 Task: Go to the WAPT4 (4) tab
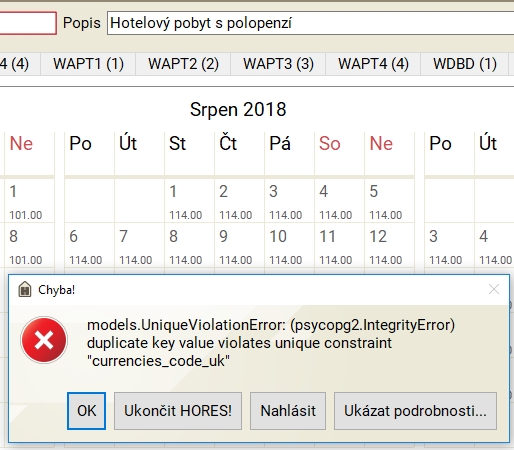click(x=373, y=64)
